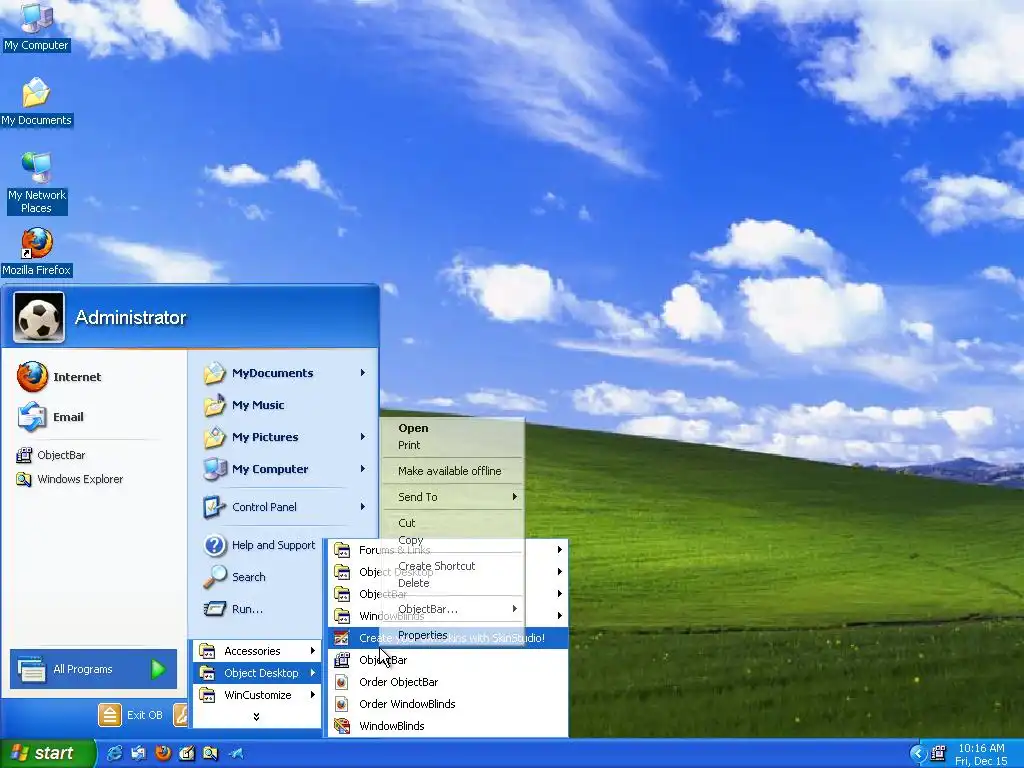Click the ObjectBar system tray icon
Viewport: 1024px width, 768px height.
click(x=938, y=754)
